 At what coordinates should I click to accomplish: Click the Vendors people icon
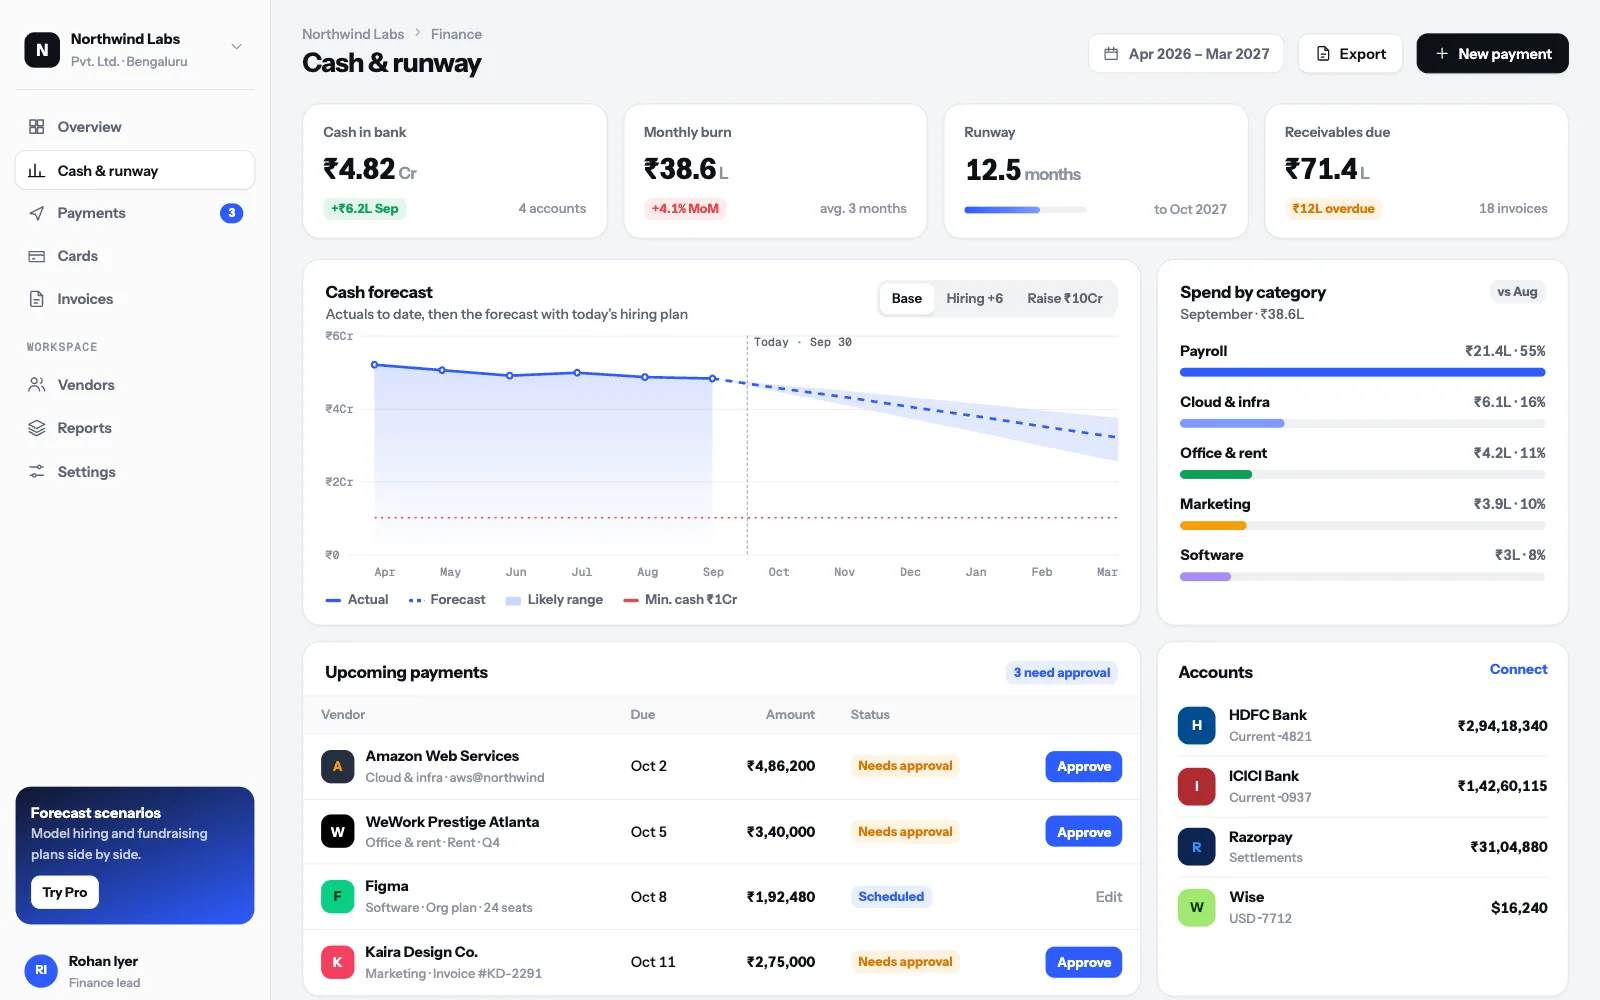pos(37,385)
